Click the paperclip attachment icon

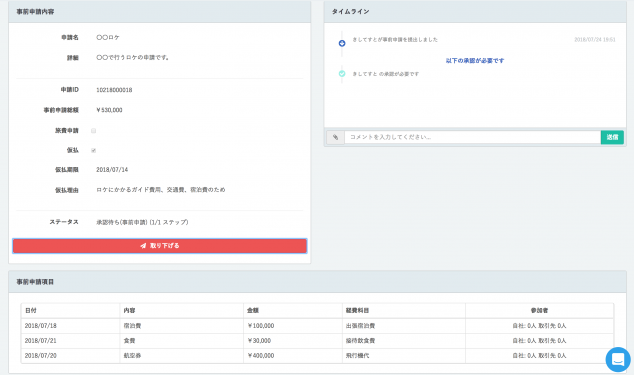pos(335,137)
